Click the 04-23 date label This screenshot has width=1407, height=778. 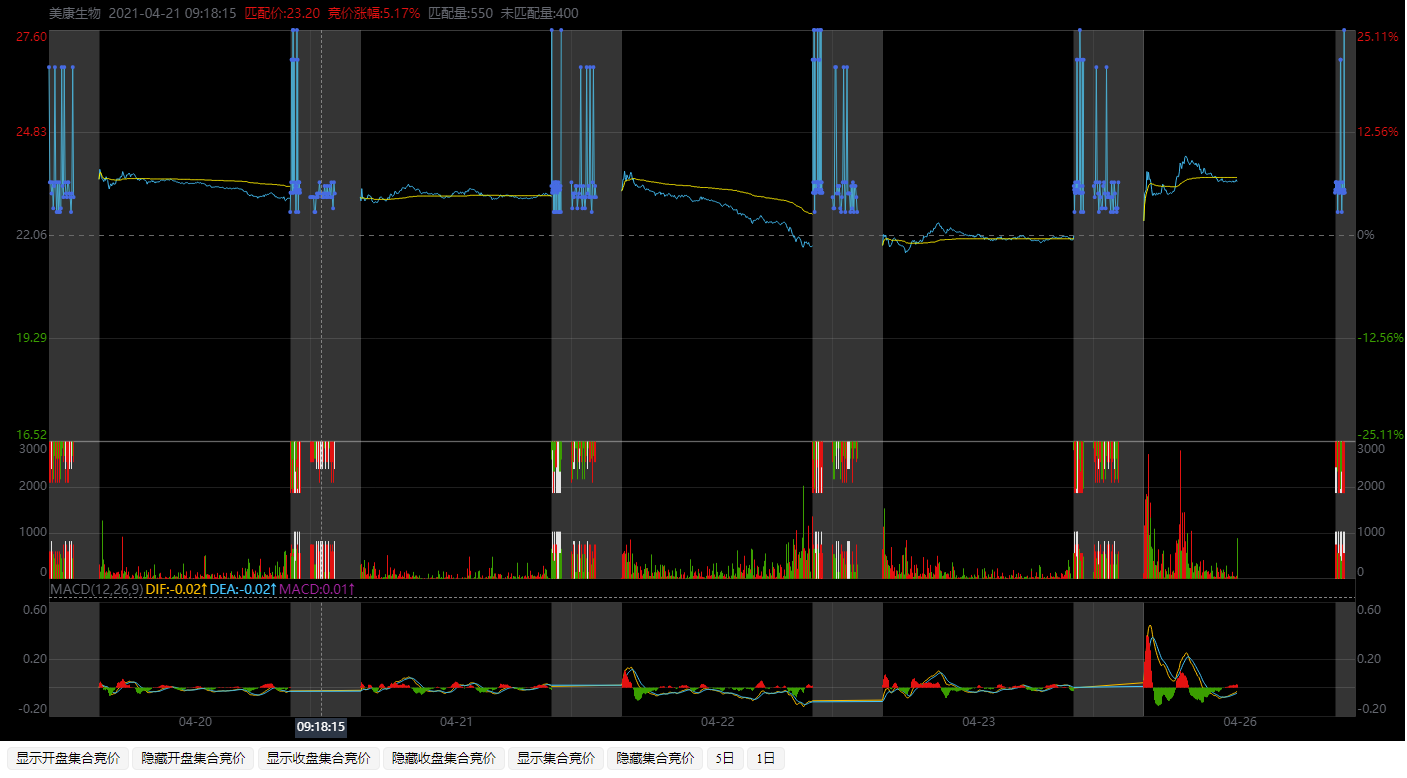coord(978,721)
